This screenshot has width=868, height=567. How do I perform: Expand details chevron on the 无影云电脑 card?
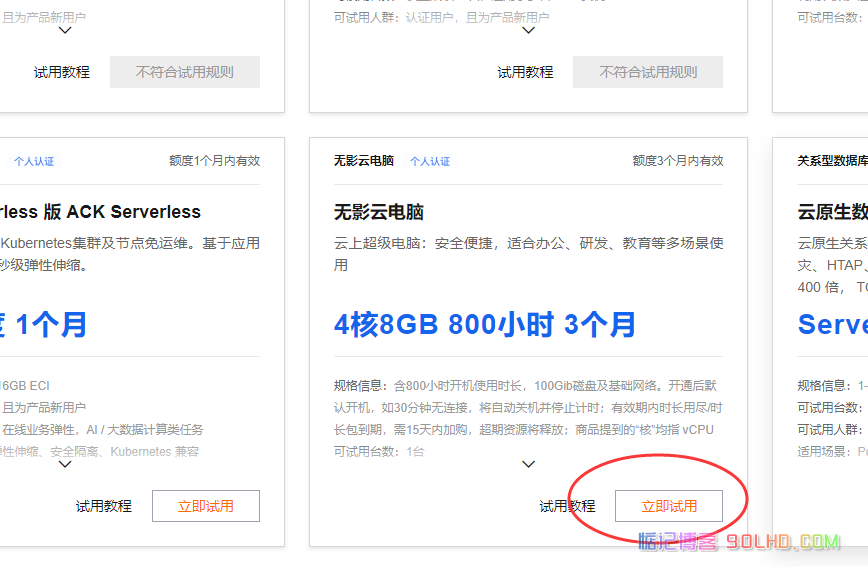529,464
